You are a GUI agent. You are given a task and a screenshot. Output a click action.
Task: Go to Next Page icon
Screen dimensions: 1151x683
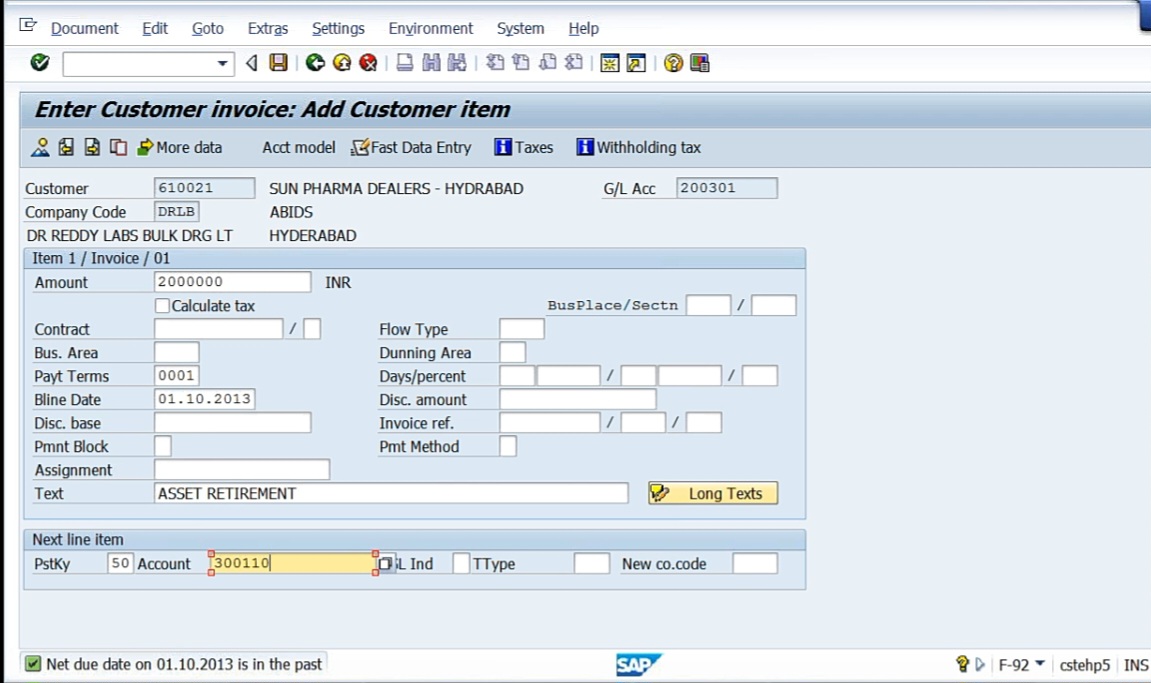[548, 63]
